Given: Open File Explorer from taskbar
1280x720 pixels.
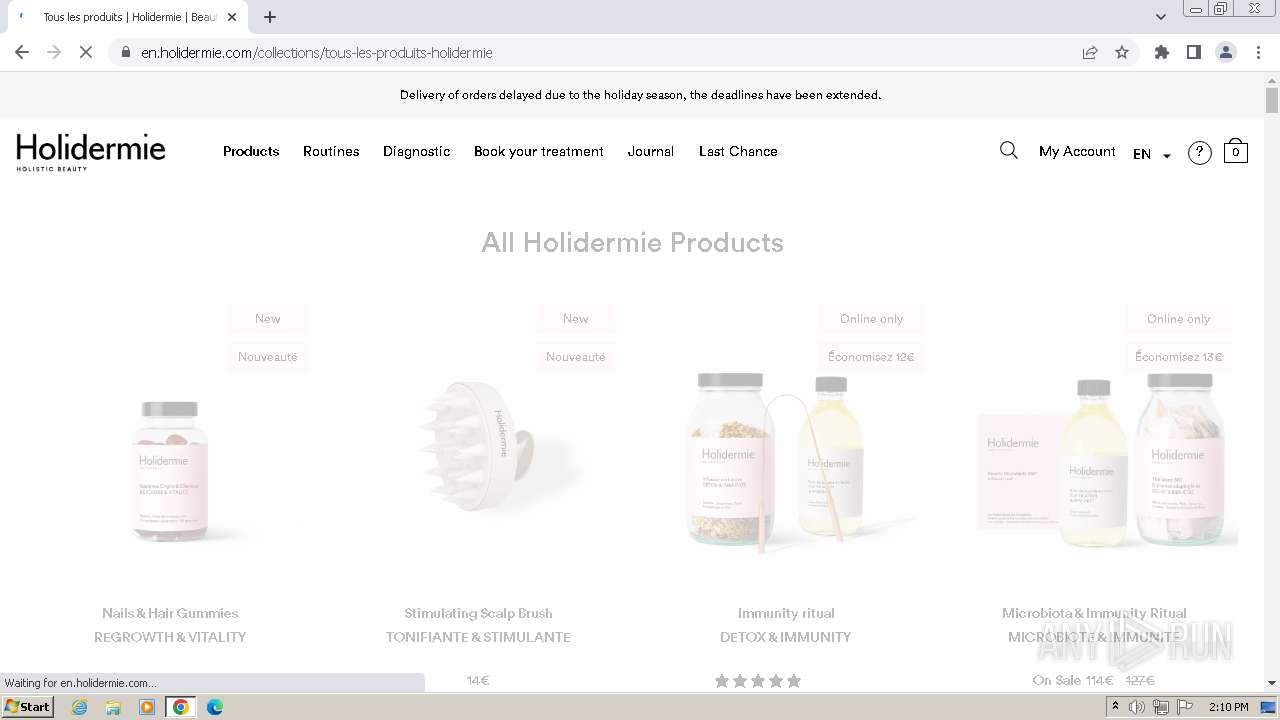Looking at the screenshot, I should pyautogui.click(x=113, y=707).
